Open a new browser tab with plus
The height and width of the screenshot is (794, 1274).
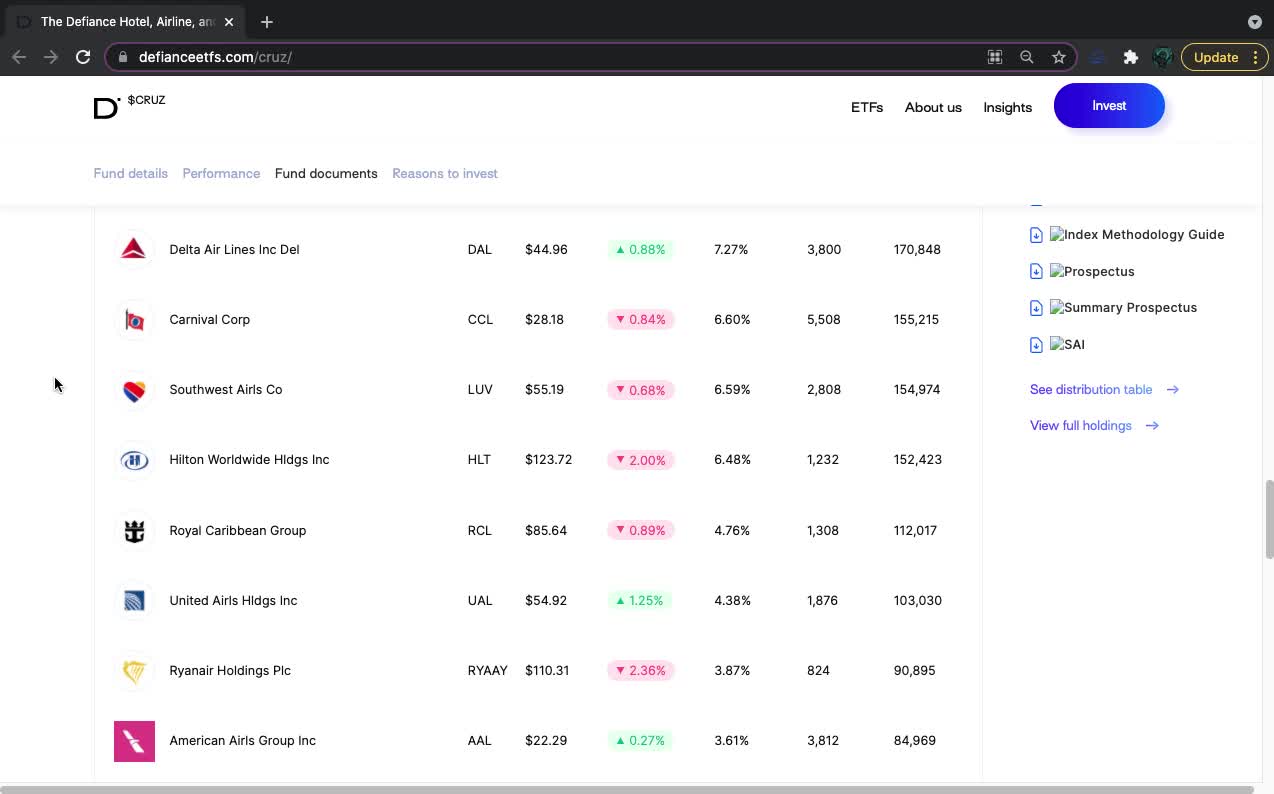(267, 22)
